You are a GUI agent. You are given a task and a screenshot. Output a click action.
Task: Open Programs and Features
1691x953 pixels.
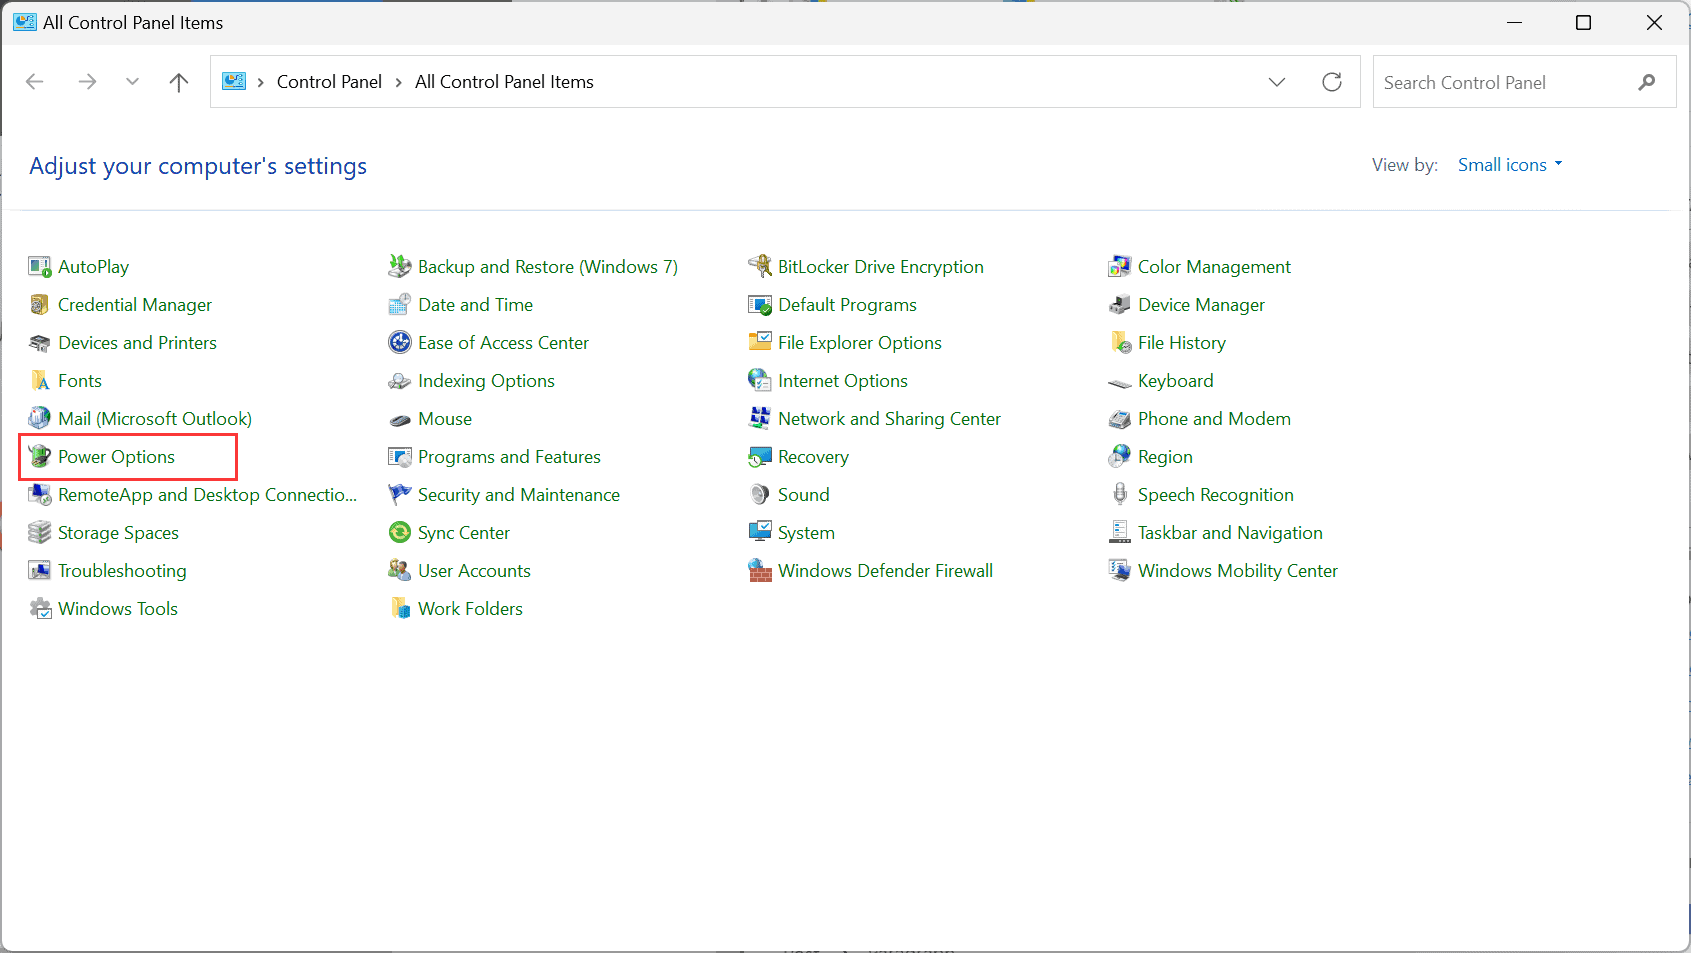pyautogui.click(x=509, y=457)
